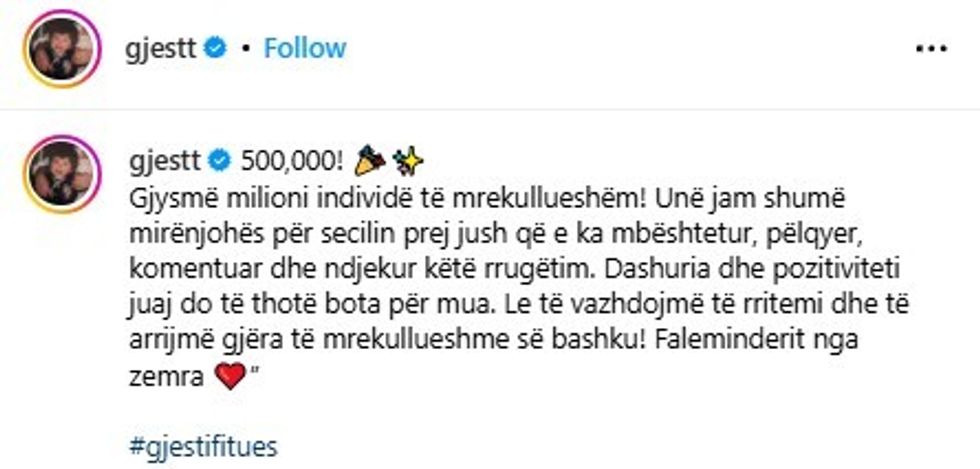This screenshot has width=980, height=469.
Task: Click the verified badge in the post header
Action: [x=216, y=47]
